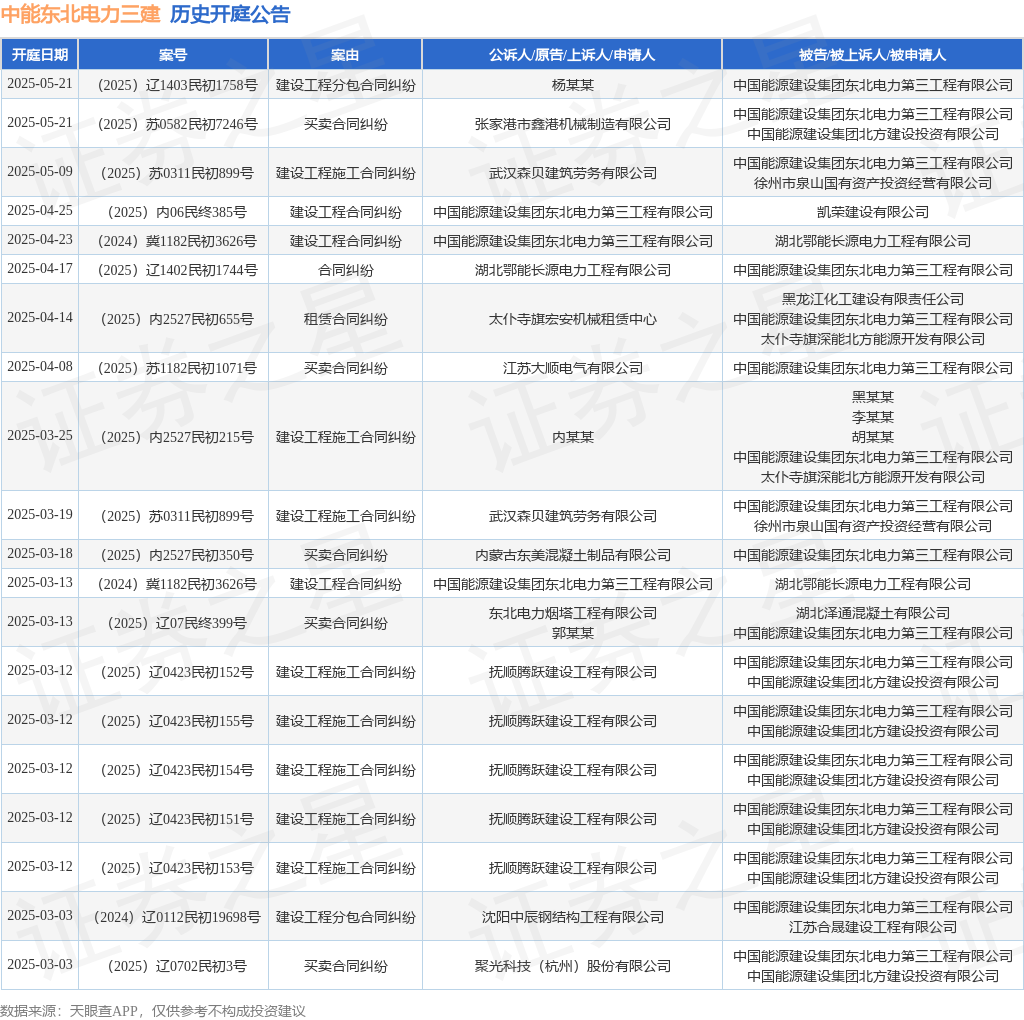Click the date 2025-04-14
This screenshot has height=1020, width=1024.
(x=40, y=317)
